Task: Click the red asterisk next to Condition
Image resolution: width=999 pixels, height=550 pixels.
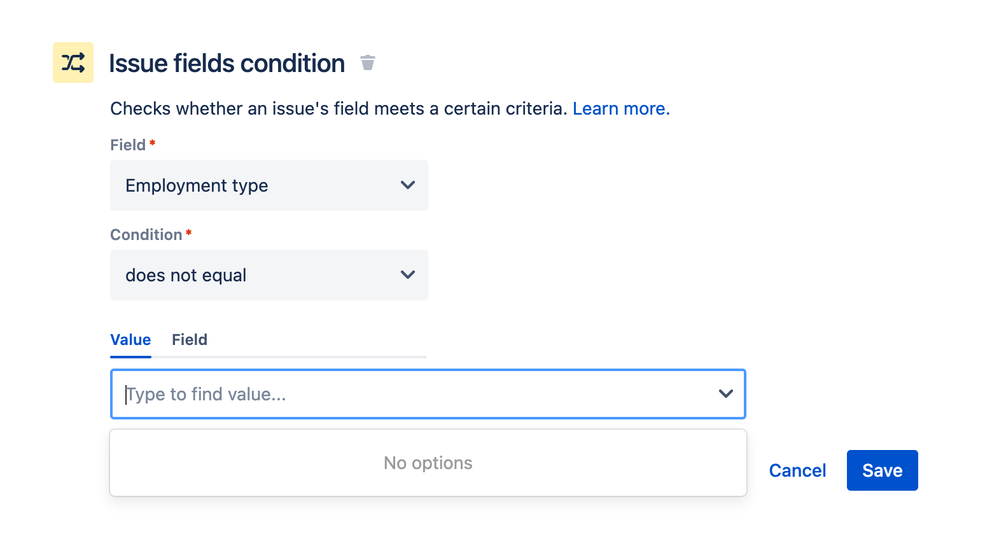Action: click(x=189, y=233)
